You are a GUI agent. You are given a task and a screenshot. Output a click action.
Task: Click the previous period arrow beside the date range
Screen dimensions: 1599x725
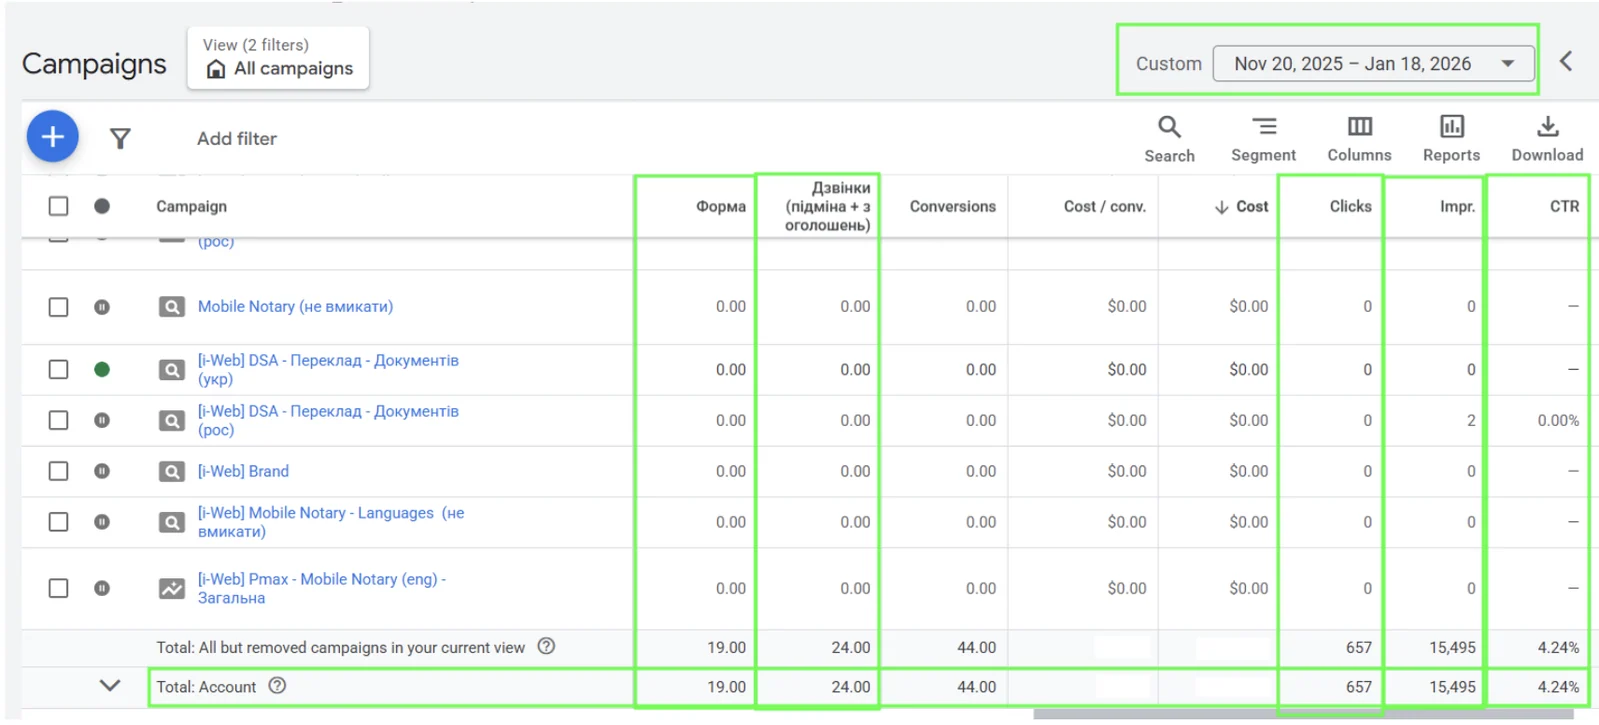[x=1566, y=62]
